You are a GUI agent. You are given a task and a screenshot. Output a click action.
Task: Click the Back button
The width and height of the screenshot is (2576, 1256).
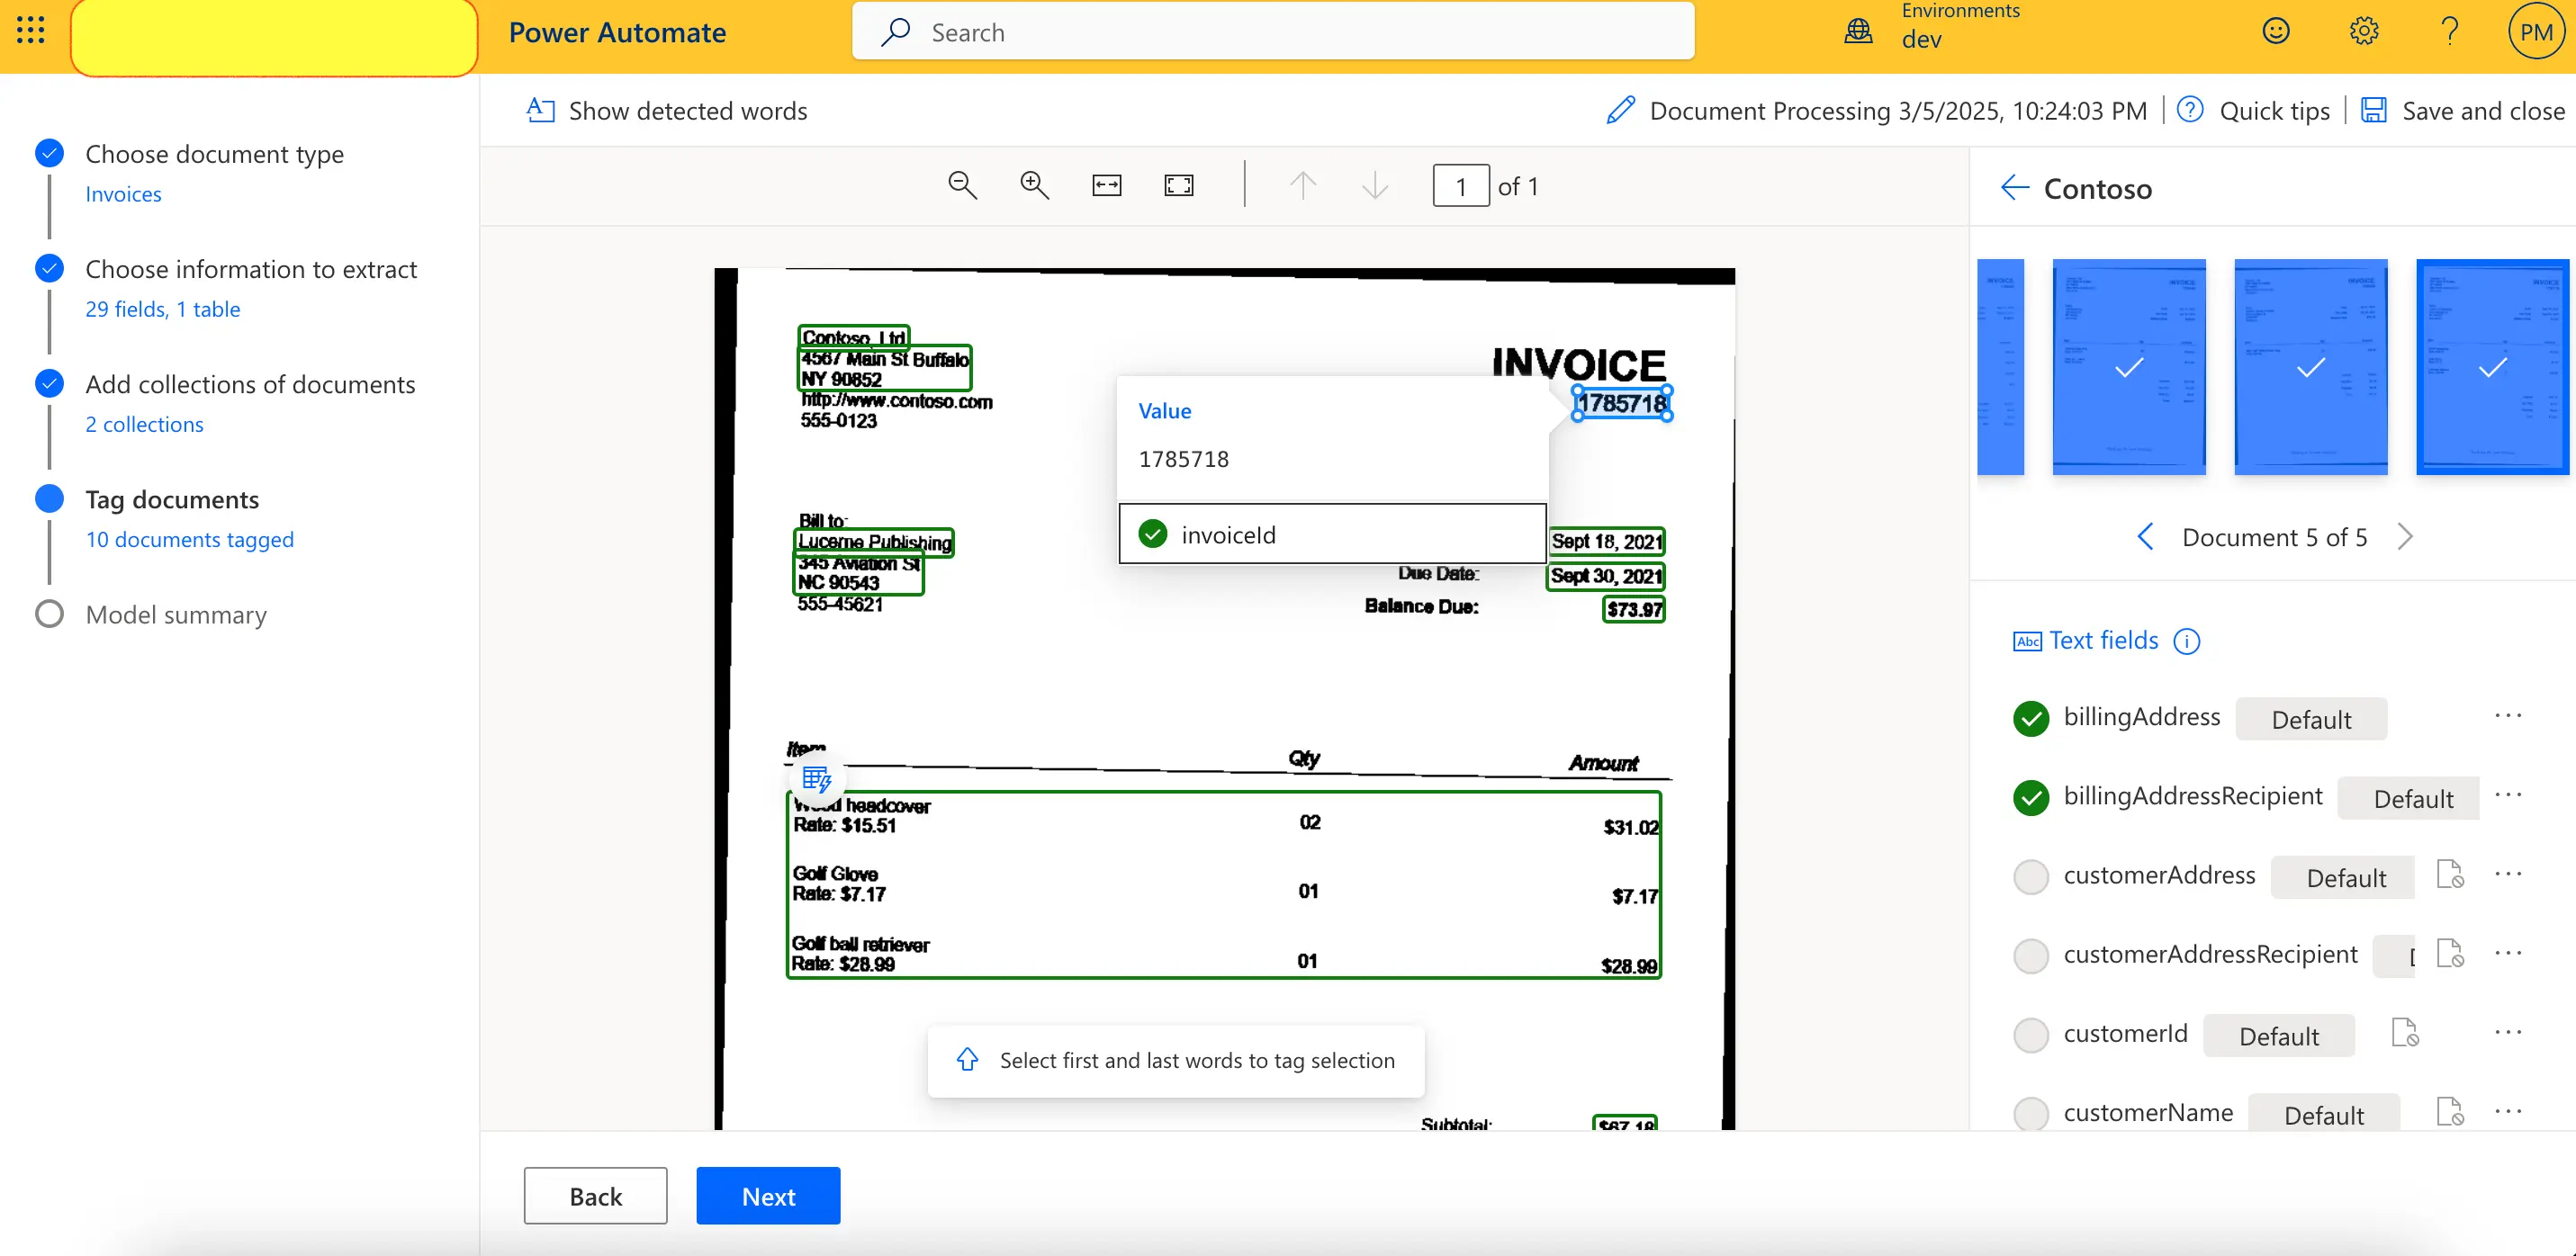(597, 1195)
